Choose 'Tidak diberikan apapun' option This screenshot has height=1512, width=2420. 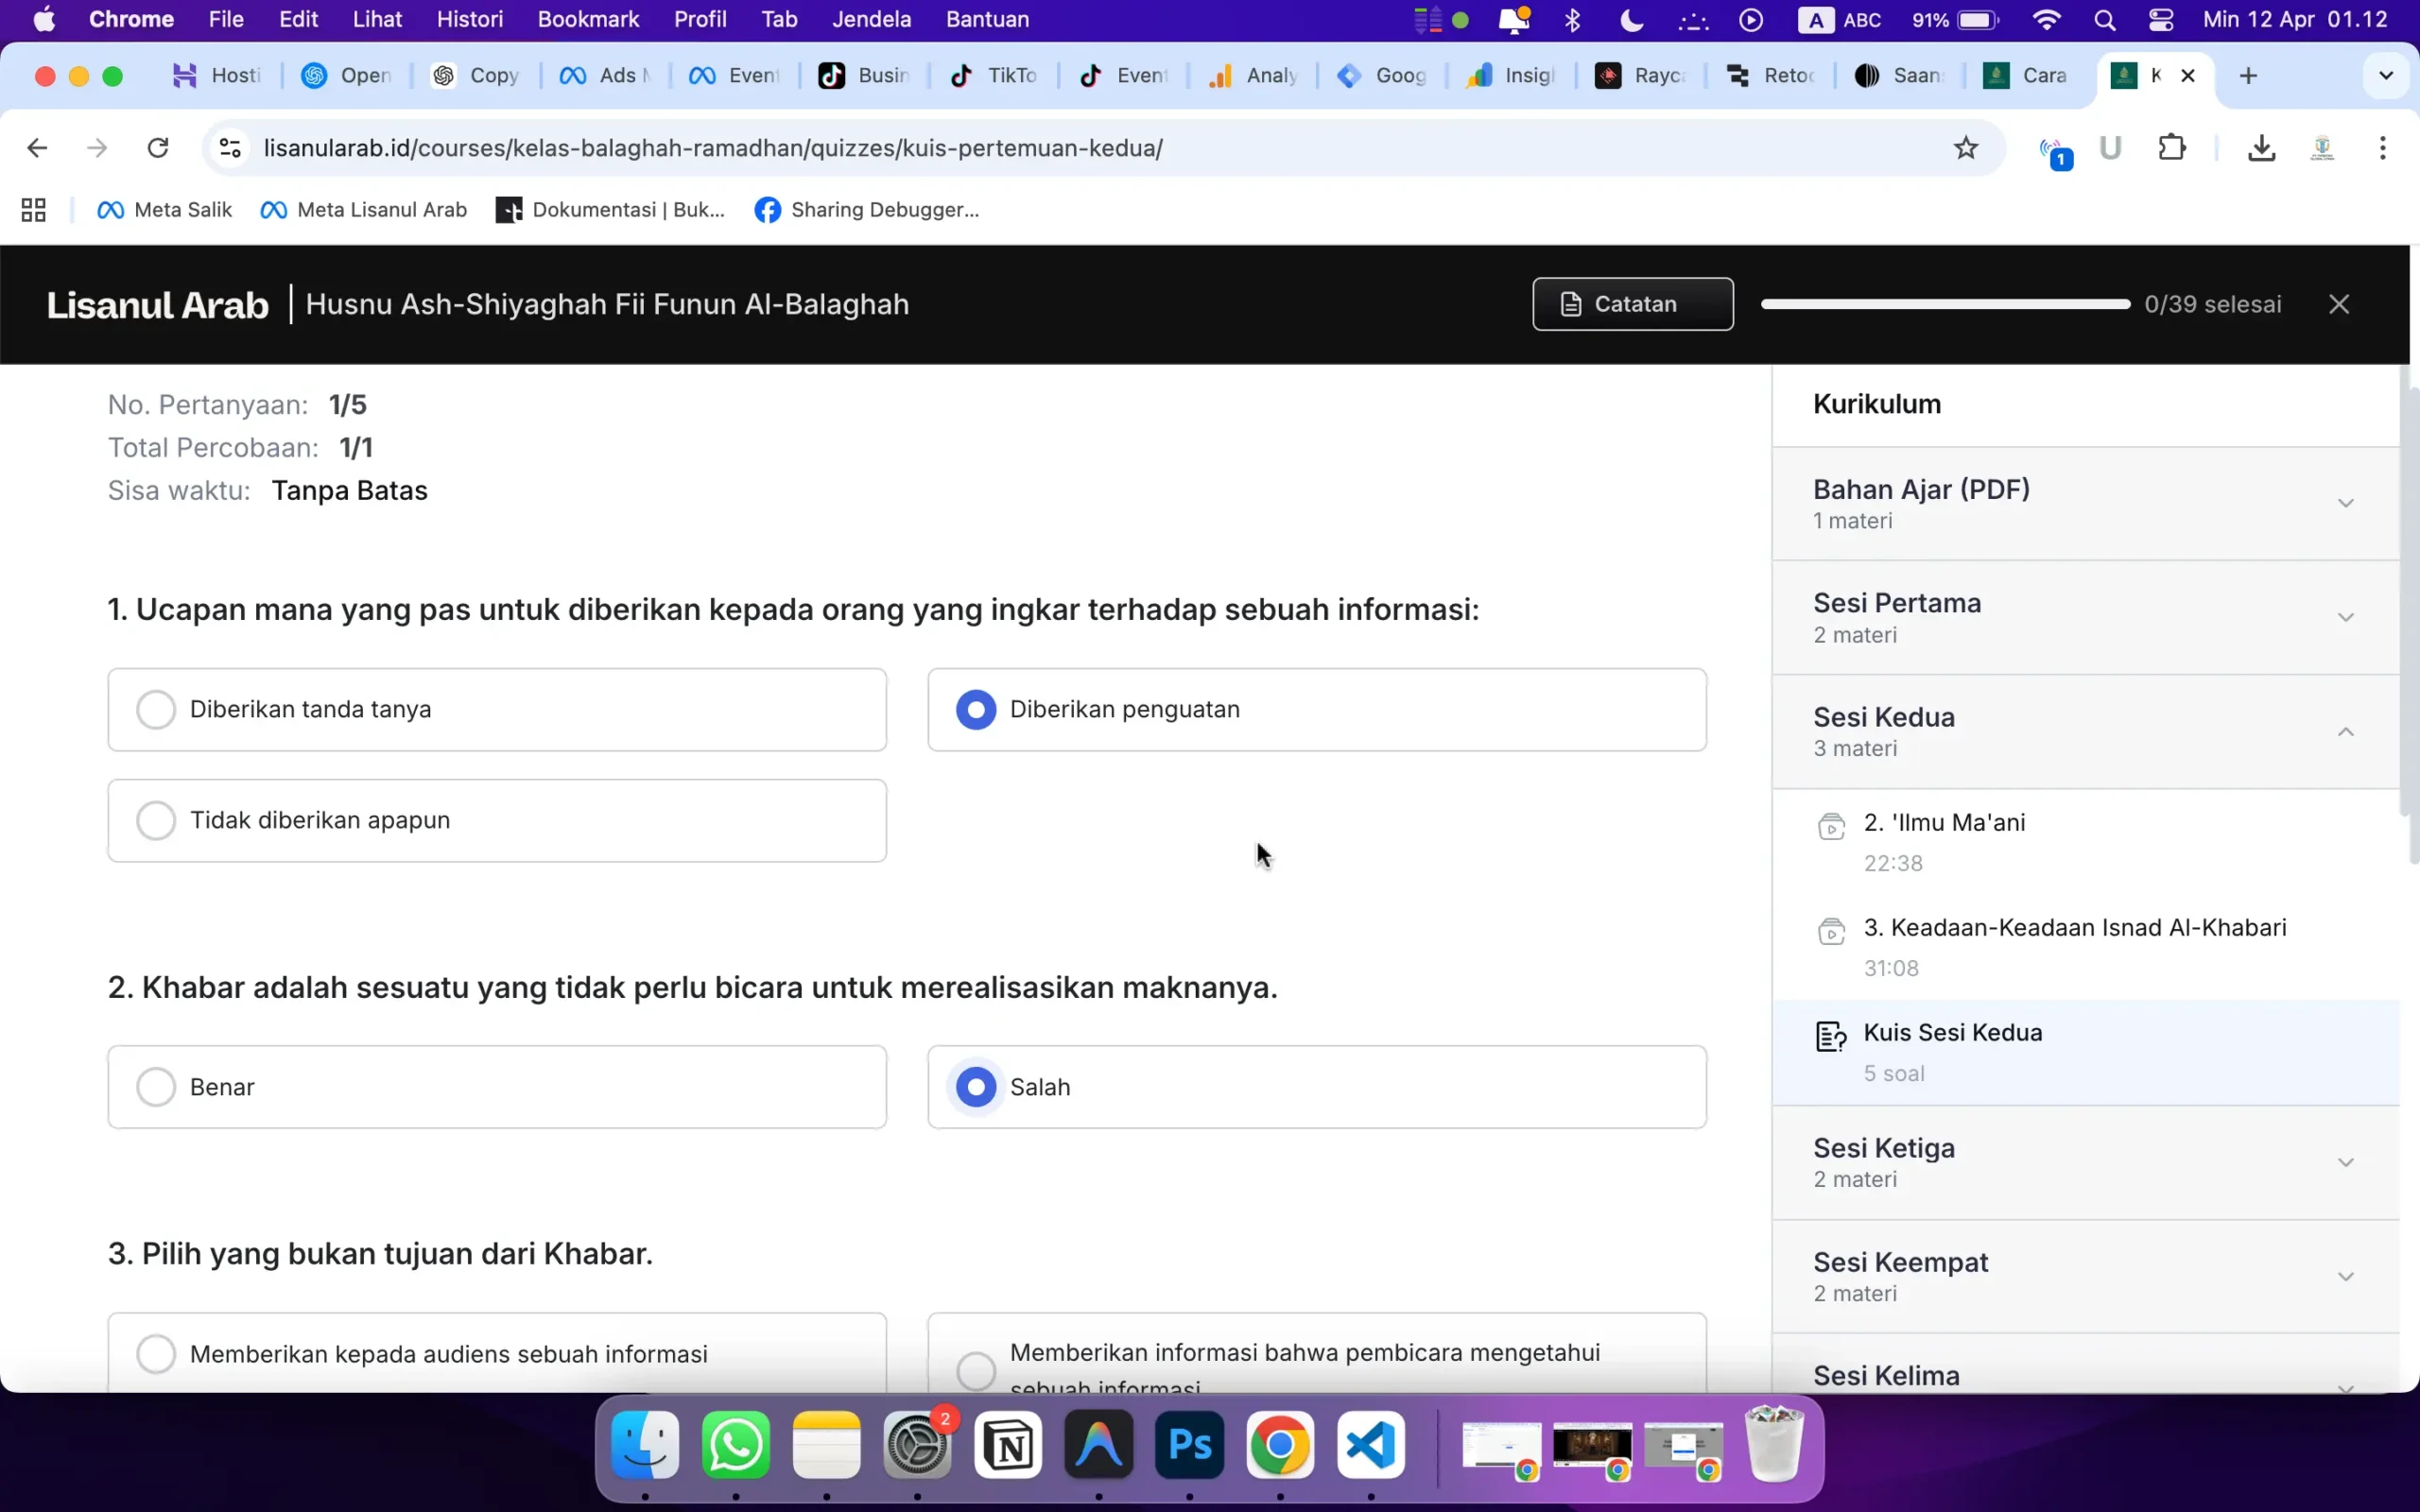pyautogui.click(x=157, y=820)
